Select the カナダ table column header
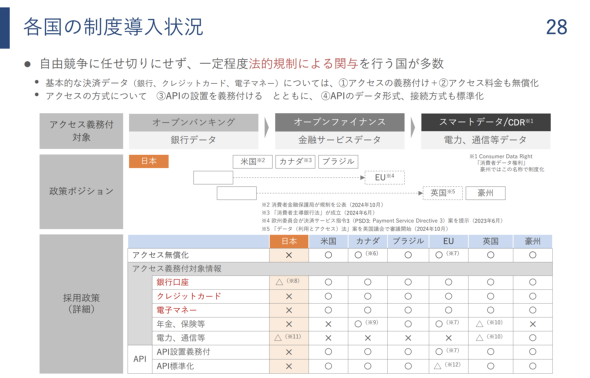Screen dimensions: 590x378 [368, 241]
